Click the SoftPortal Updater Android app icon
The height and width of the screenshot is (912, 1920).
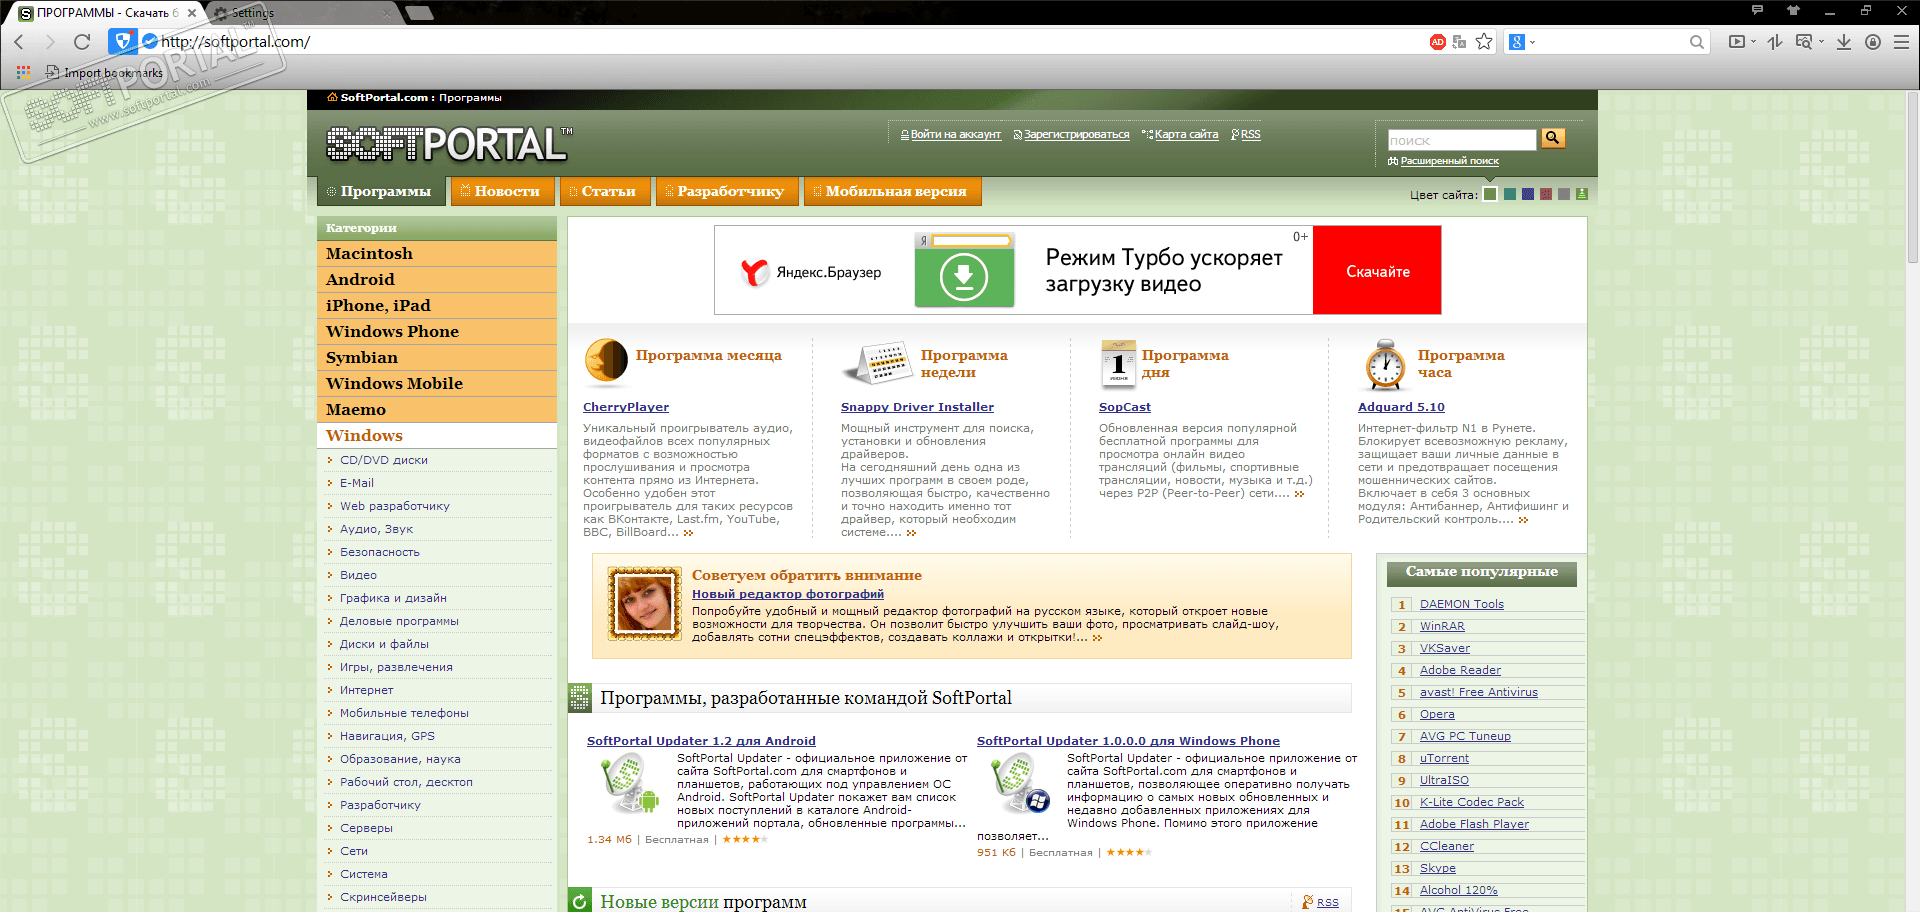pyautogui.click(x=630, y=784)
